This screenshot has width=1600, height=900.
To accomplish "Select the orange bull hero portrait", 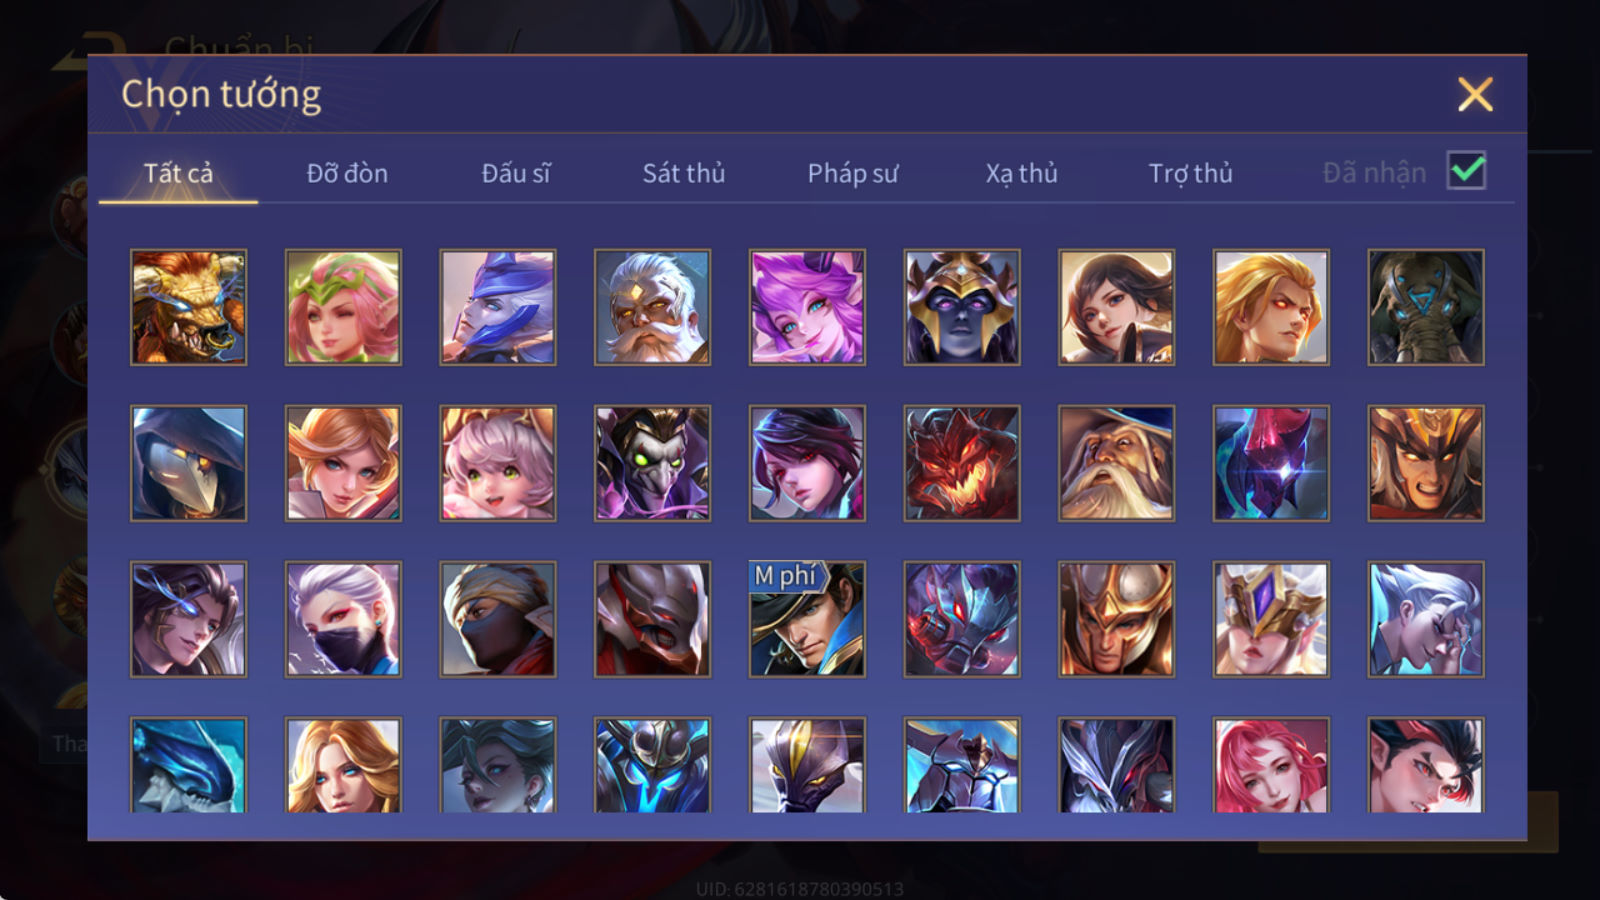I will (x=188, y=307).
